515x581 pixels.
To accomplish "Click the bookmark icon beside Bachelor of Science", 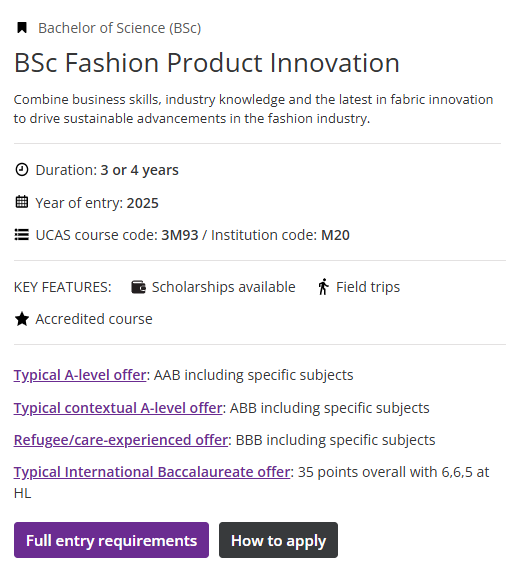I will (22, 28).
